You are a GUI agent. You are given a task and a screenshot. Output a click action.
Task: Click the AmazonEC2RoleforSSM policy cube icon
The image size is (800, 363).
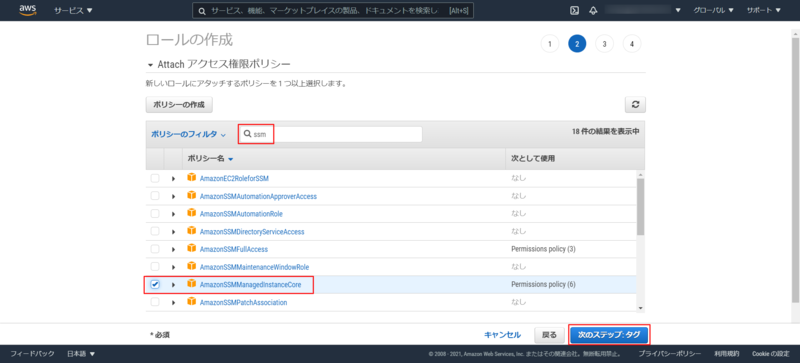192,178
